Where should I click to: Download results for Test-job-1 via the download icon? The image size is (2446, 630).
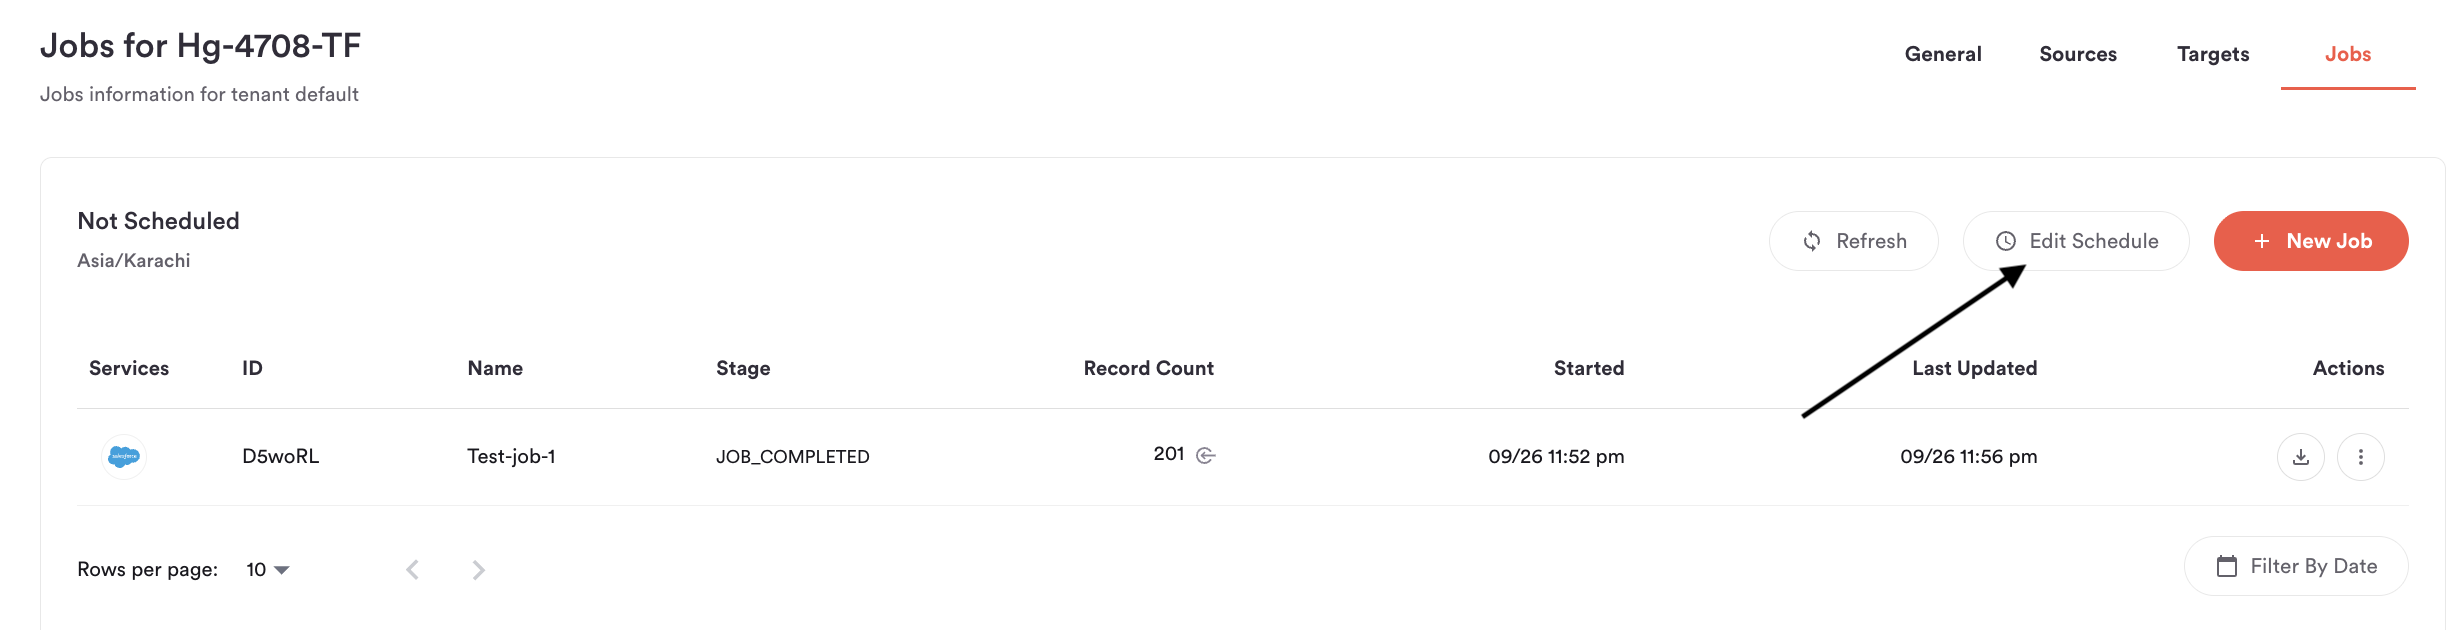(x=2300, y=456)
